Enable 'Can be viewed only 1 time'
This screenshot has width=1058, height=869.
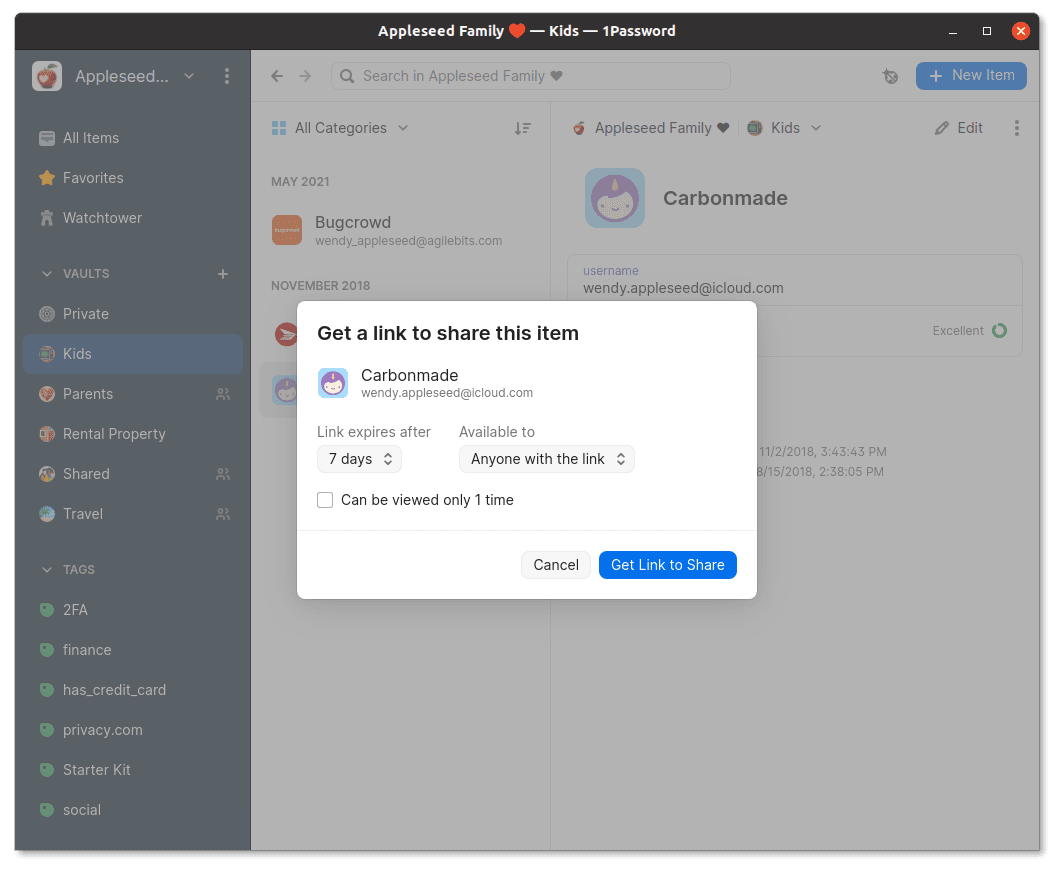325,499
